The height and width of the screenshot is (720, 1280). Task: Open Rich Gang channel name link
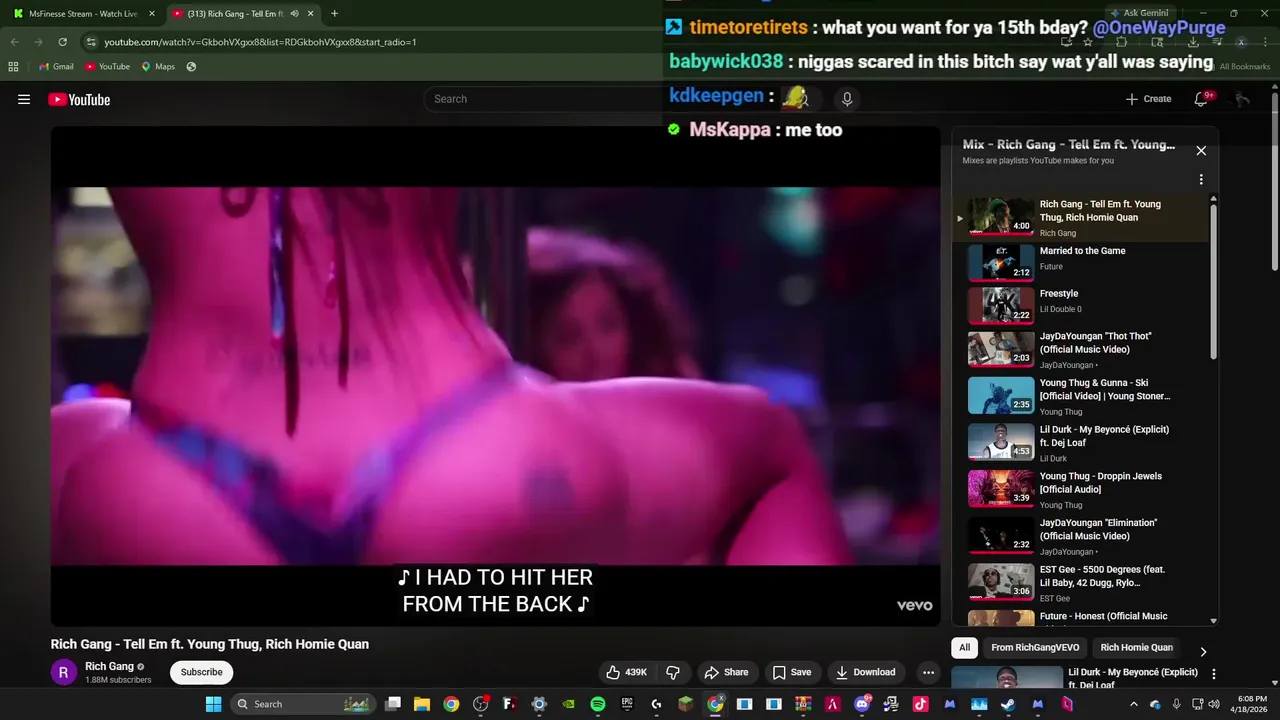(x=109, y=666)
